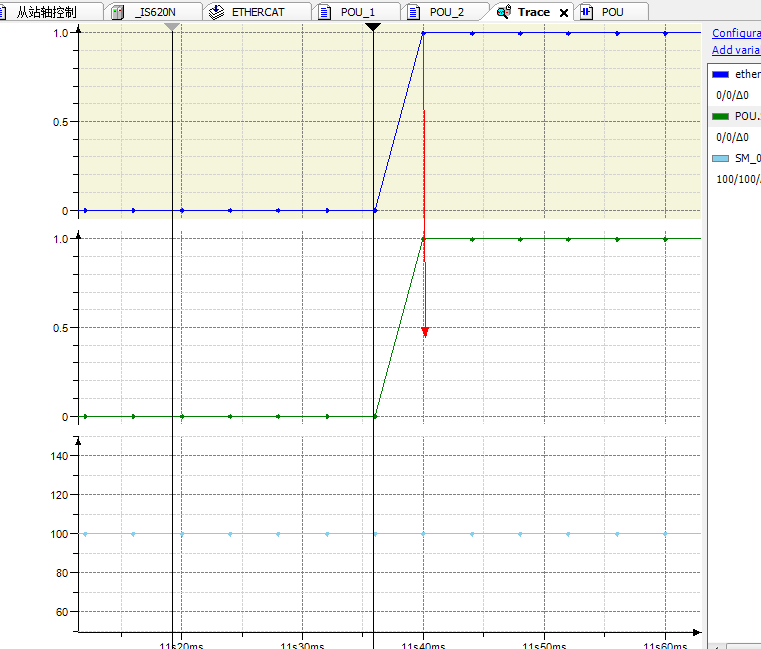The height and width of the screenshot is (649, 761).
Task: Switch to the POU_2 tab
Action: 447,12
